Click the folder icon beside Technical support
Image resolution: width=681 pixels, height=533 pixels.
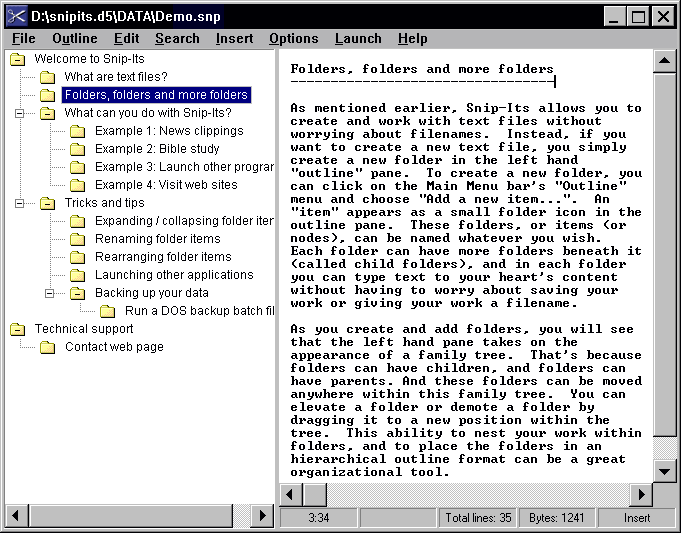(17, 330)
